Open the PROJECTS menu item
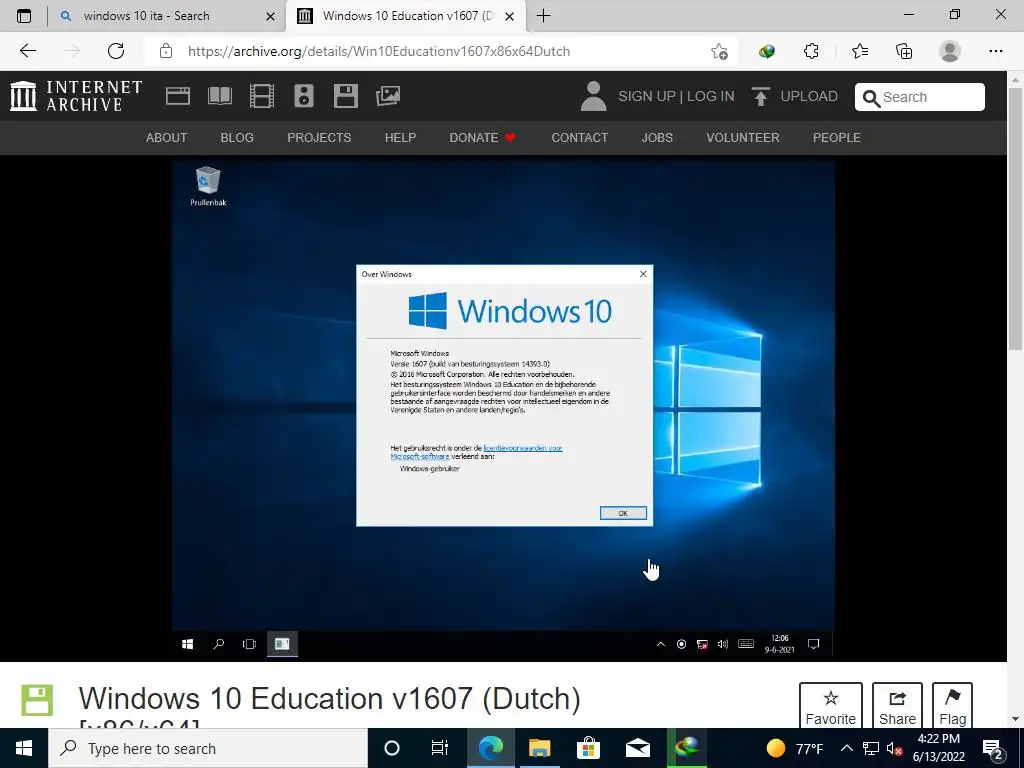The image size is (1024, 768). [x=319, y=138]
